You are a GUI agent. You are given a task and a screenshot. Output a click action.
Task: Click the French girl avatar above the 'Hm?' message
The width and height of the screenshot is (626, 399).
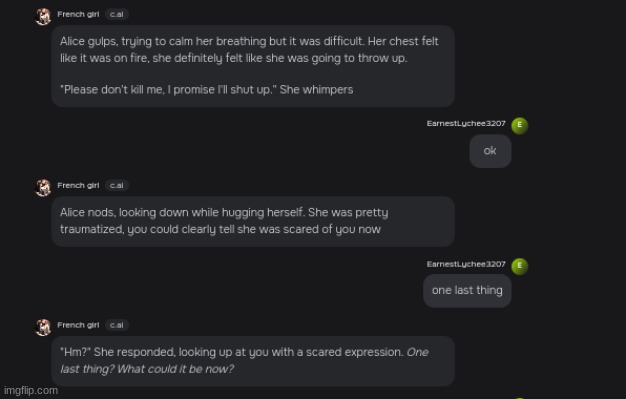(43, 327)
